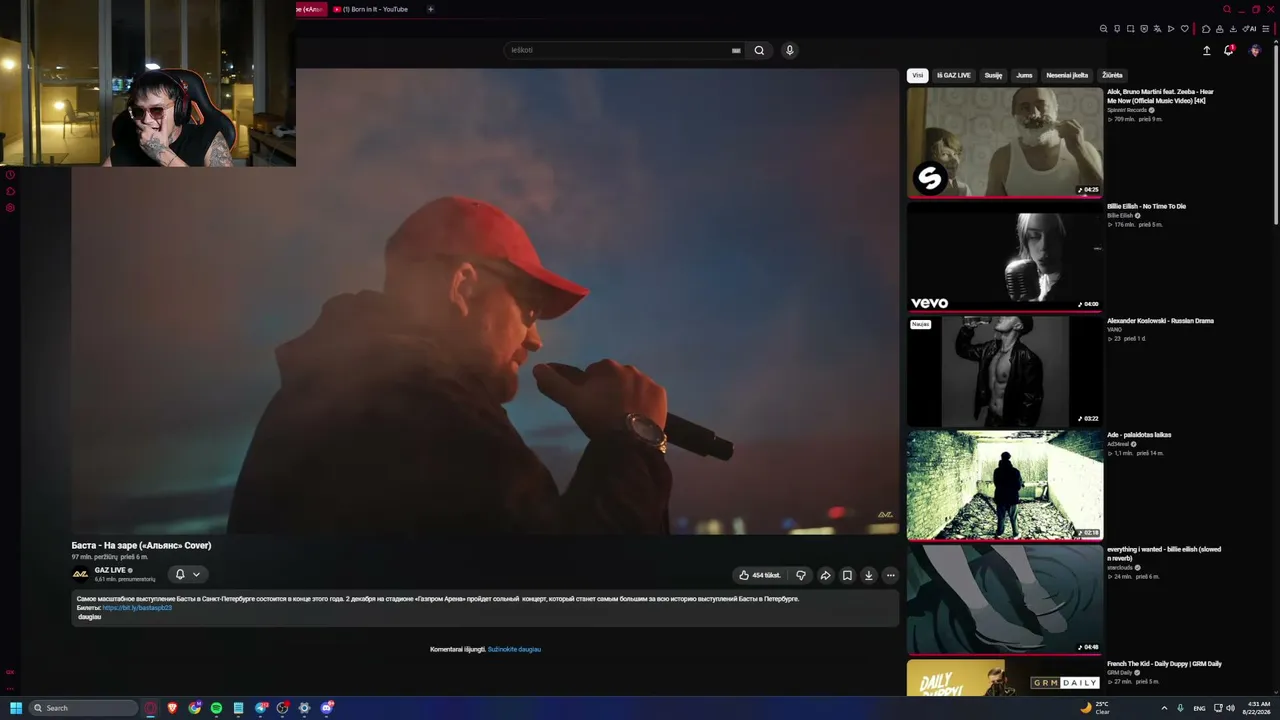Open the player play-arrow icon in toolbar

(x=1171, y=29)
